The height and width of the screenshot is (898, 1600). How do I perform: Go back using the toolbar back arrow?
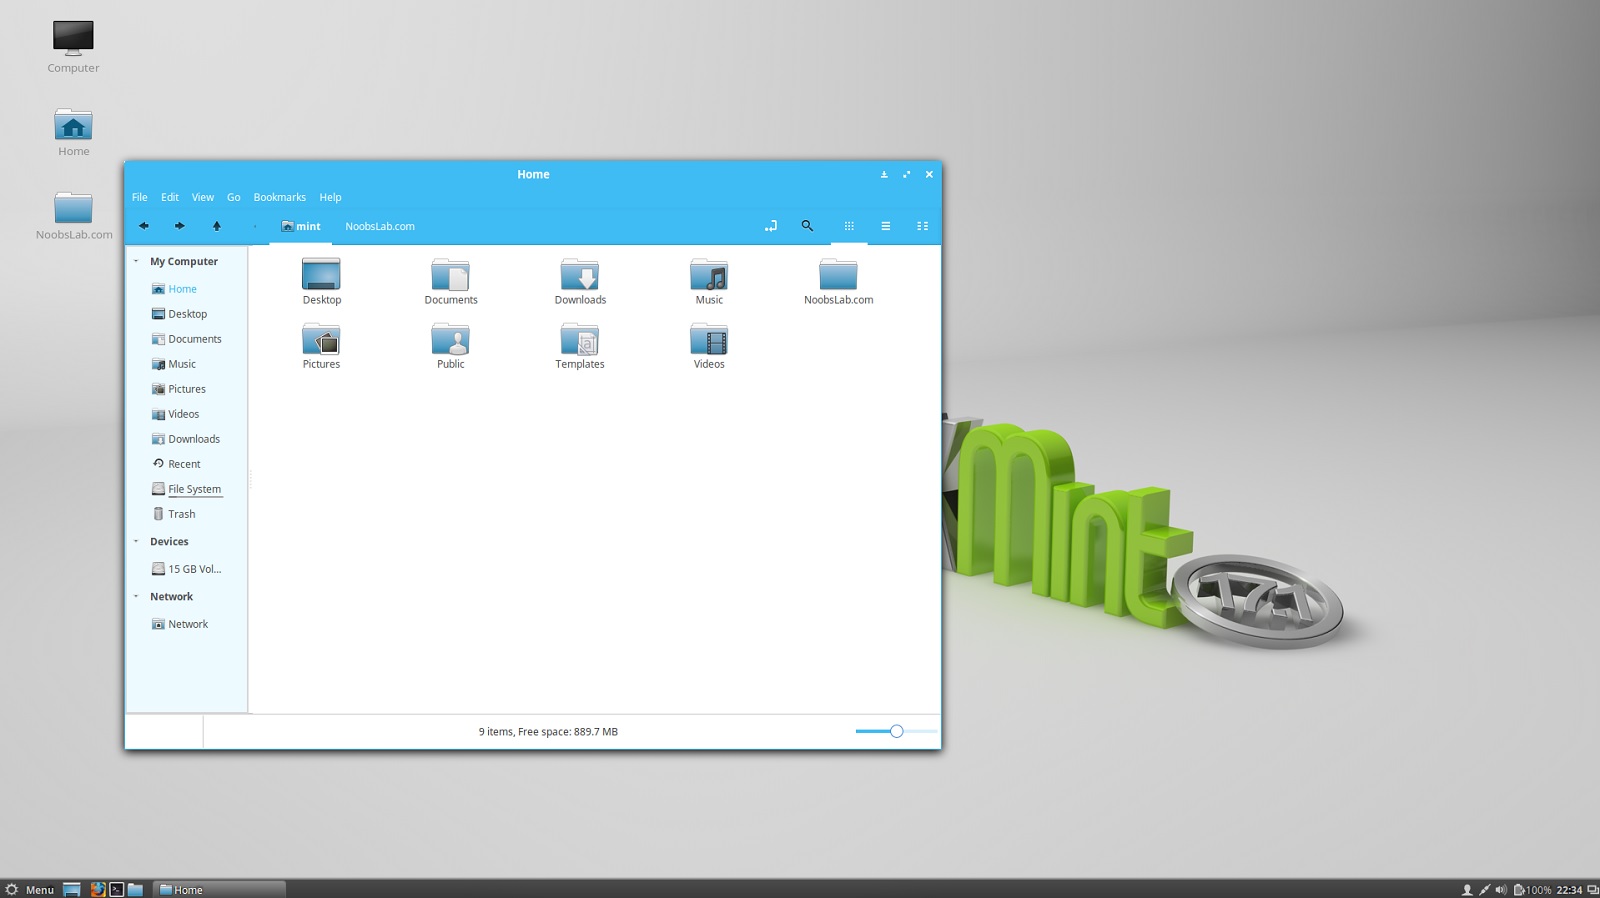coord(144,226)
